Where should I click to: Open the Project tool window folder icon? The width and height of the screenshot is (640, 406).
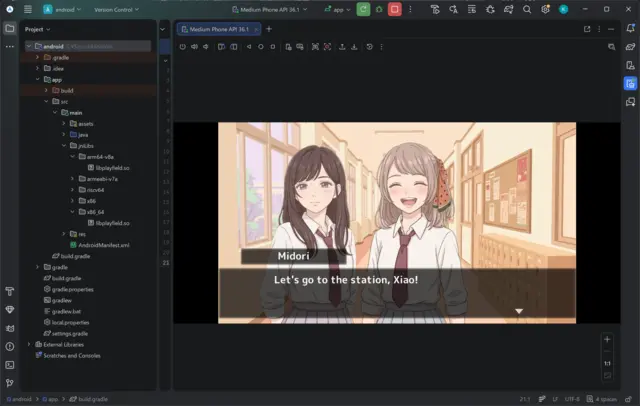point(10,29)
